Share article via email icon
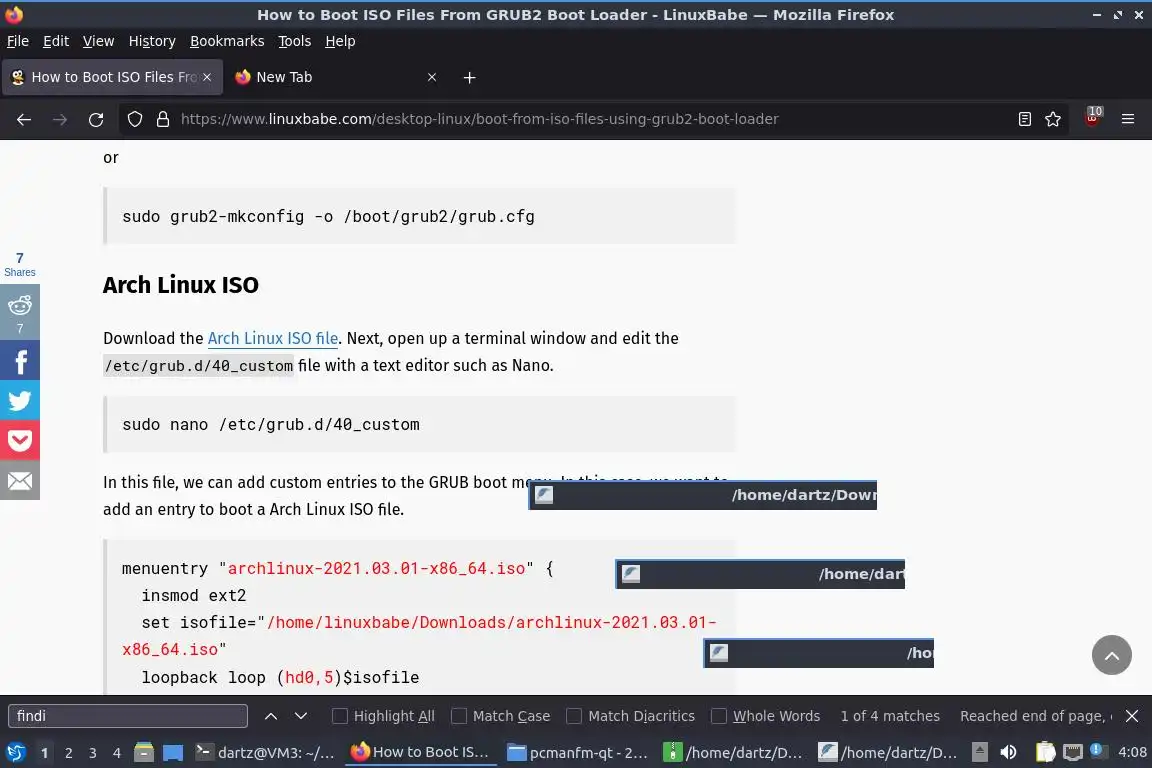 pyautogui.click(x=20, y=481)
